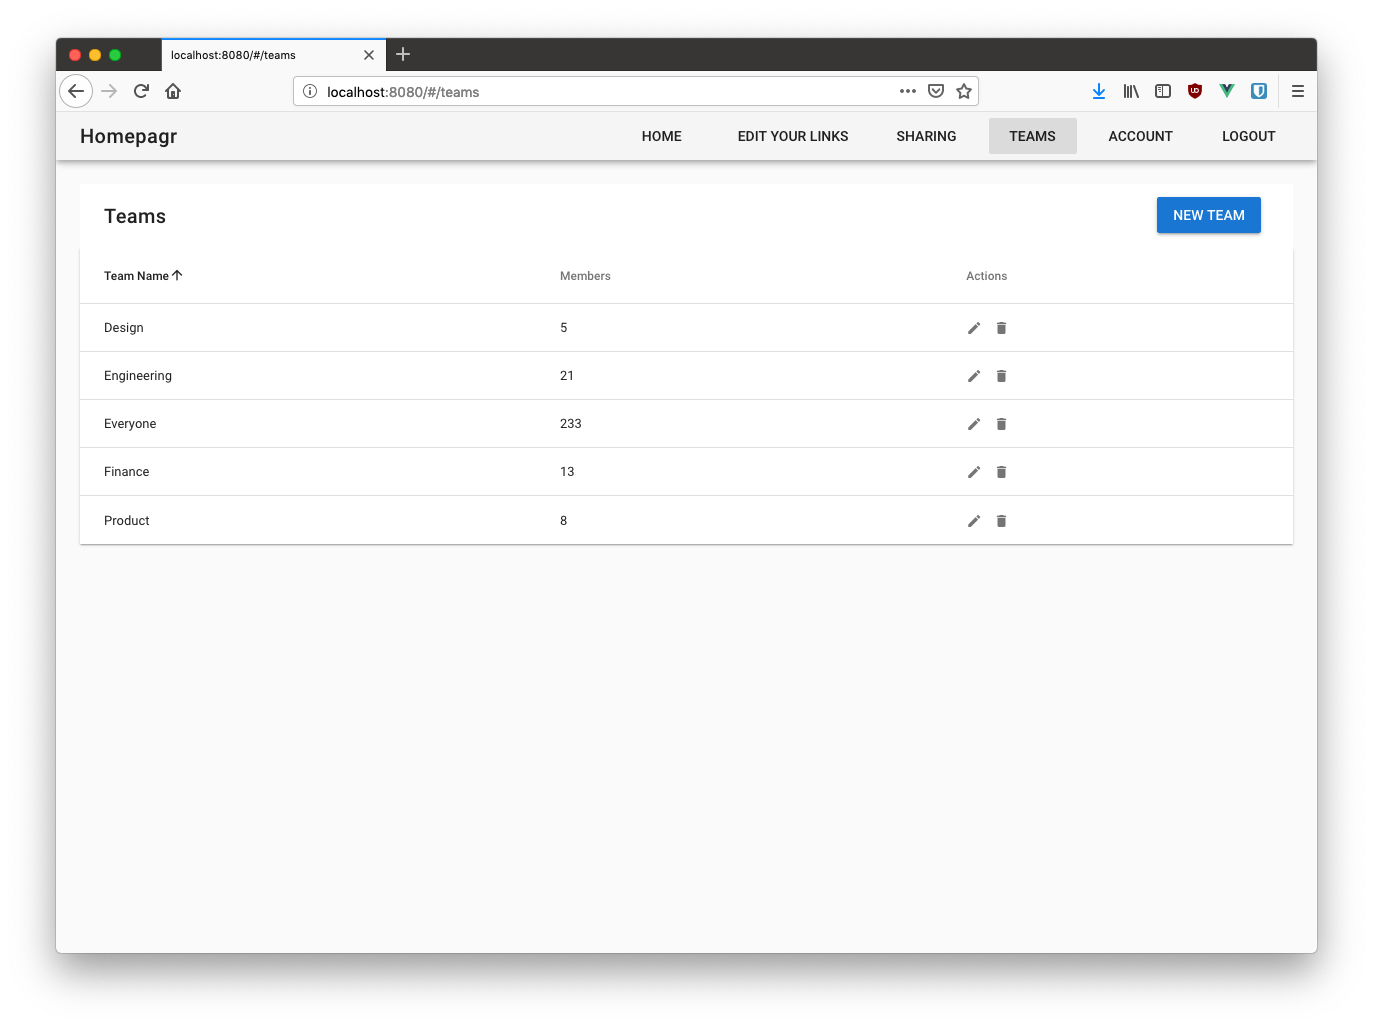This screenshot has height=1027, width=1373.
Task: Close the localhost teams tab
Action: [369, 55]
